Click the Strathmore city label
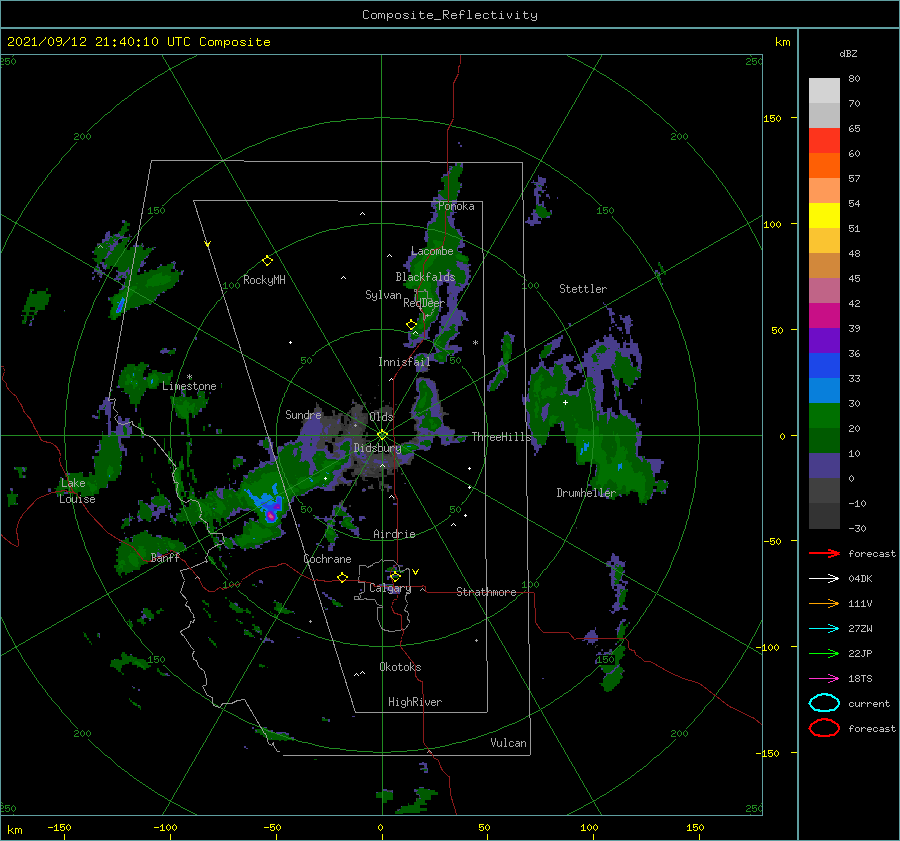 [x=486, y=592]
